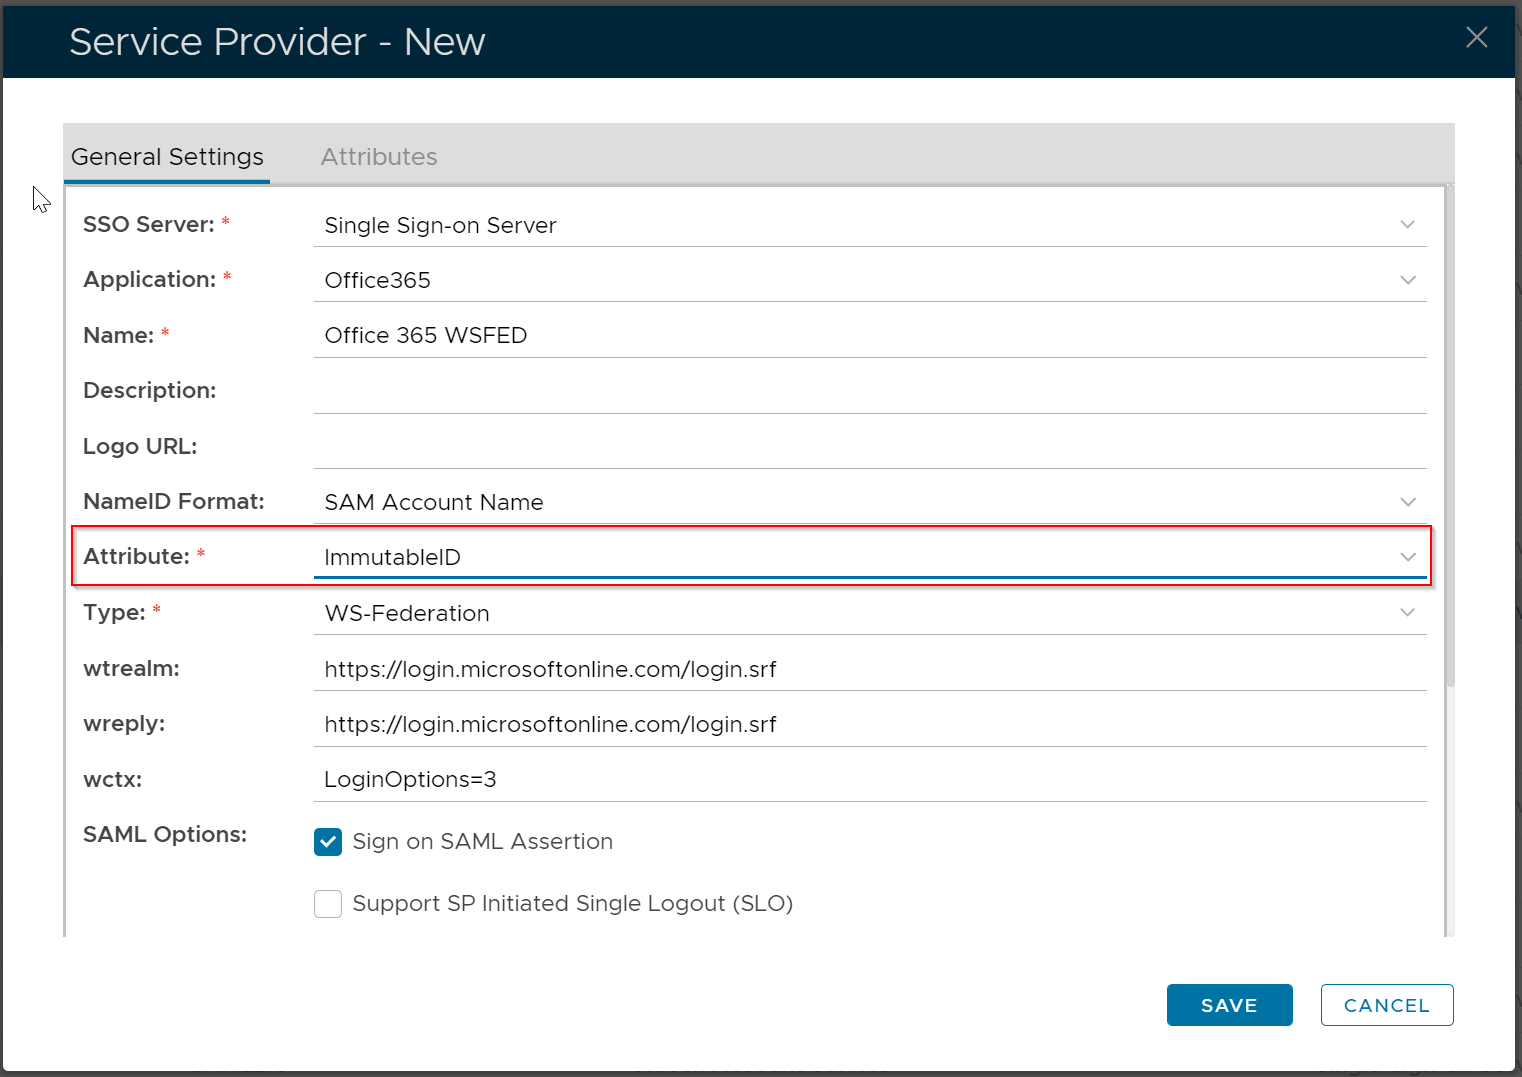Click the Sign on SAML Assertion label

[x=482, y=842]
